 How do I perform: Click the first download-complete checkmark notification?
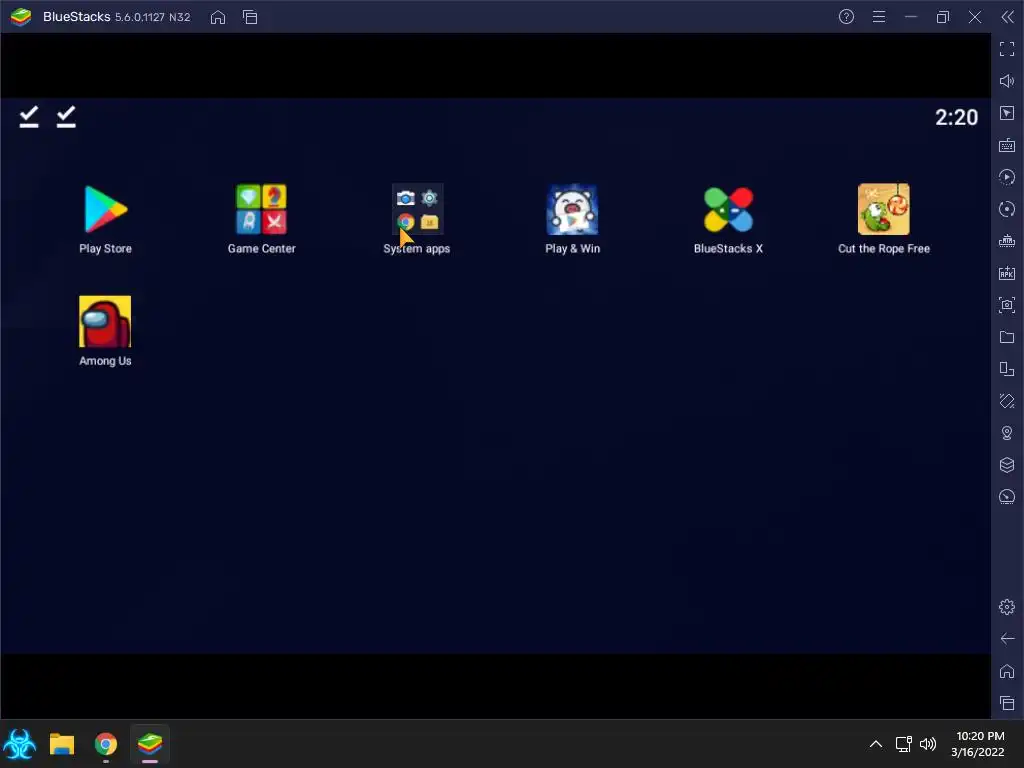point(29,117)
